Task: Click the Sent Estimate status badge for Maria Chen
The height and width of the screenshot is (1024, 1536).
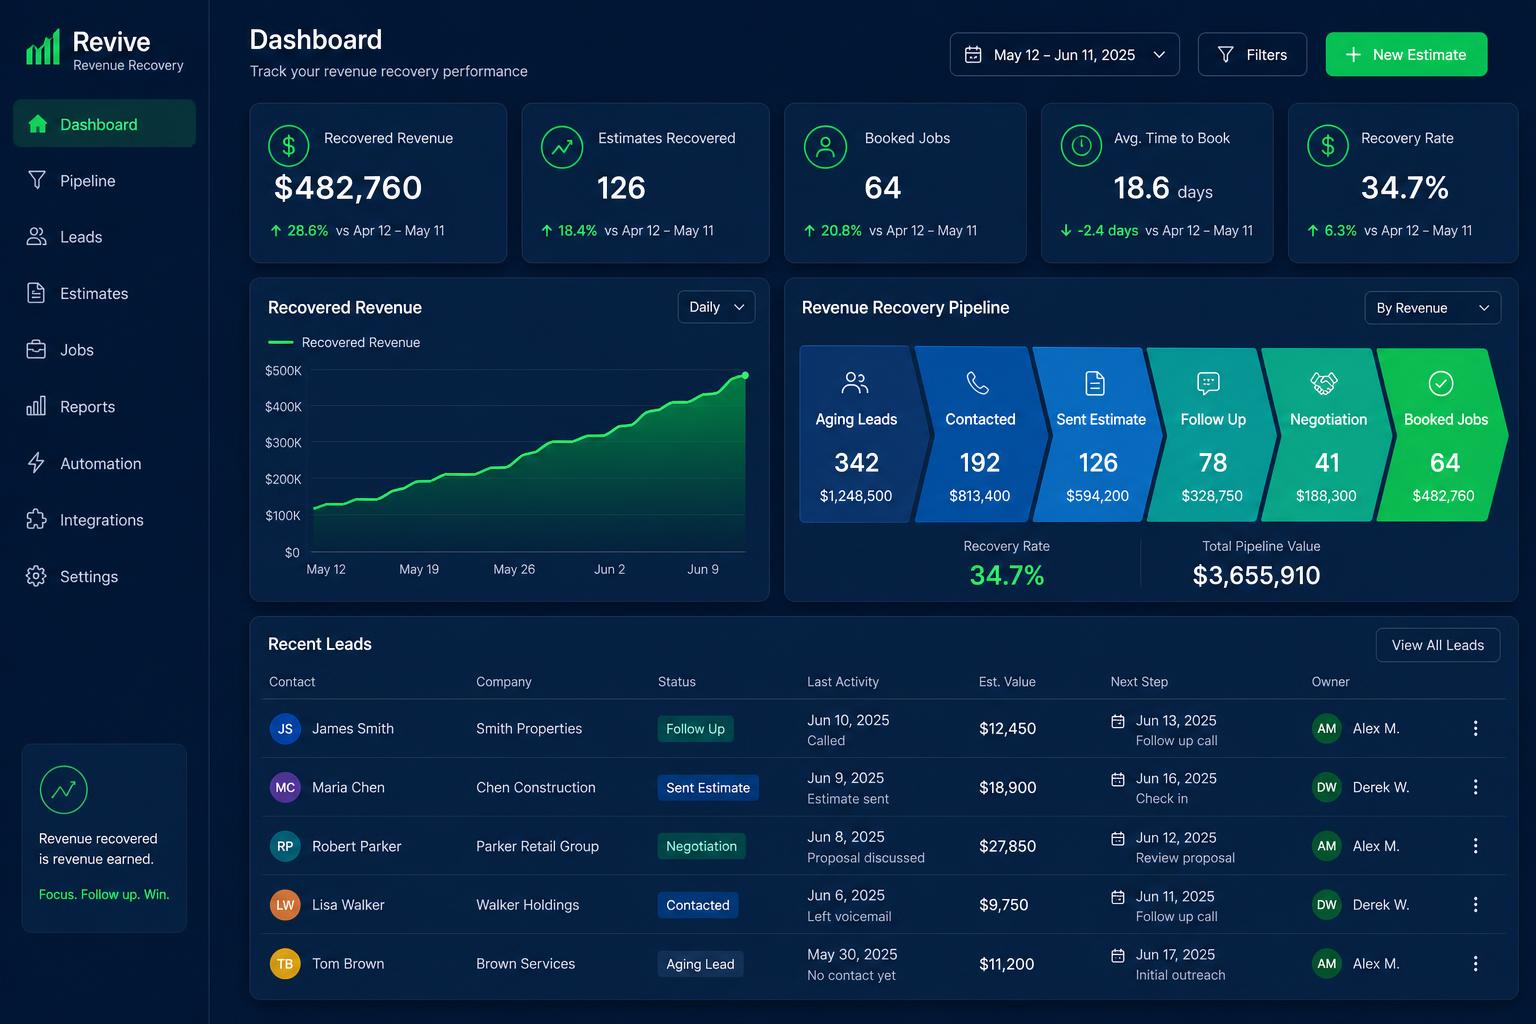Action: (707, 788)
